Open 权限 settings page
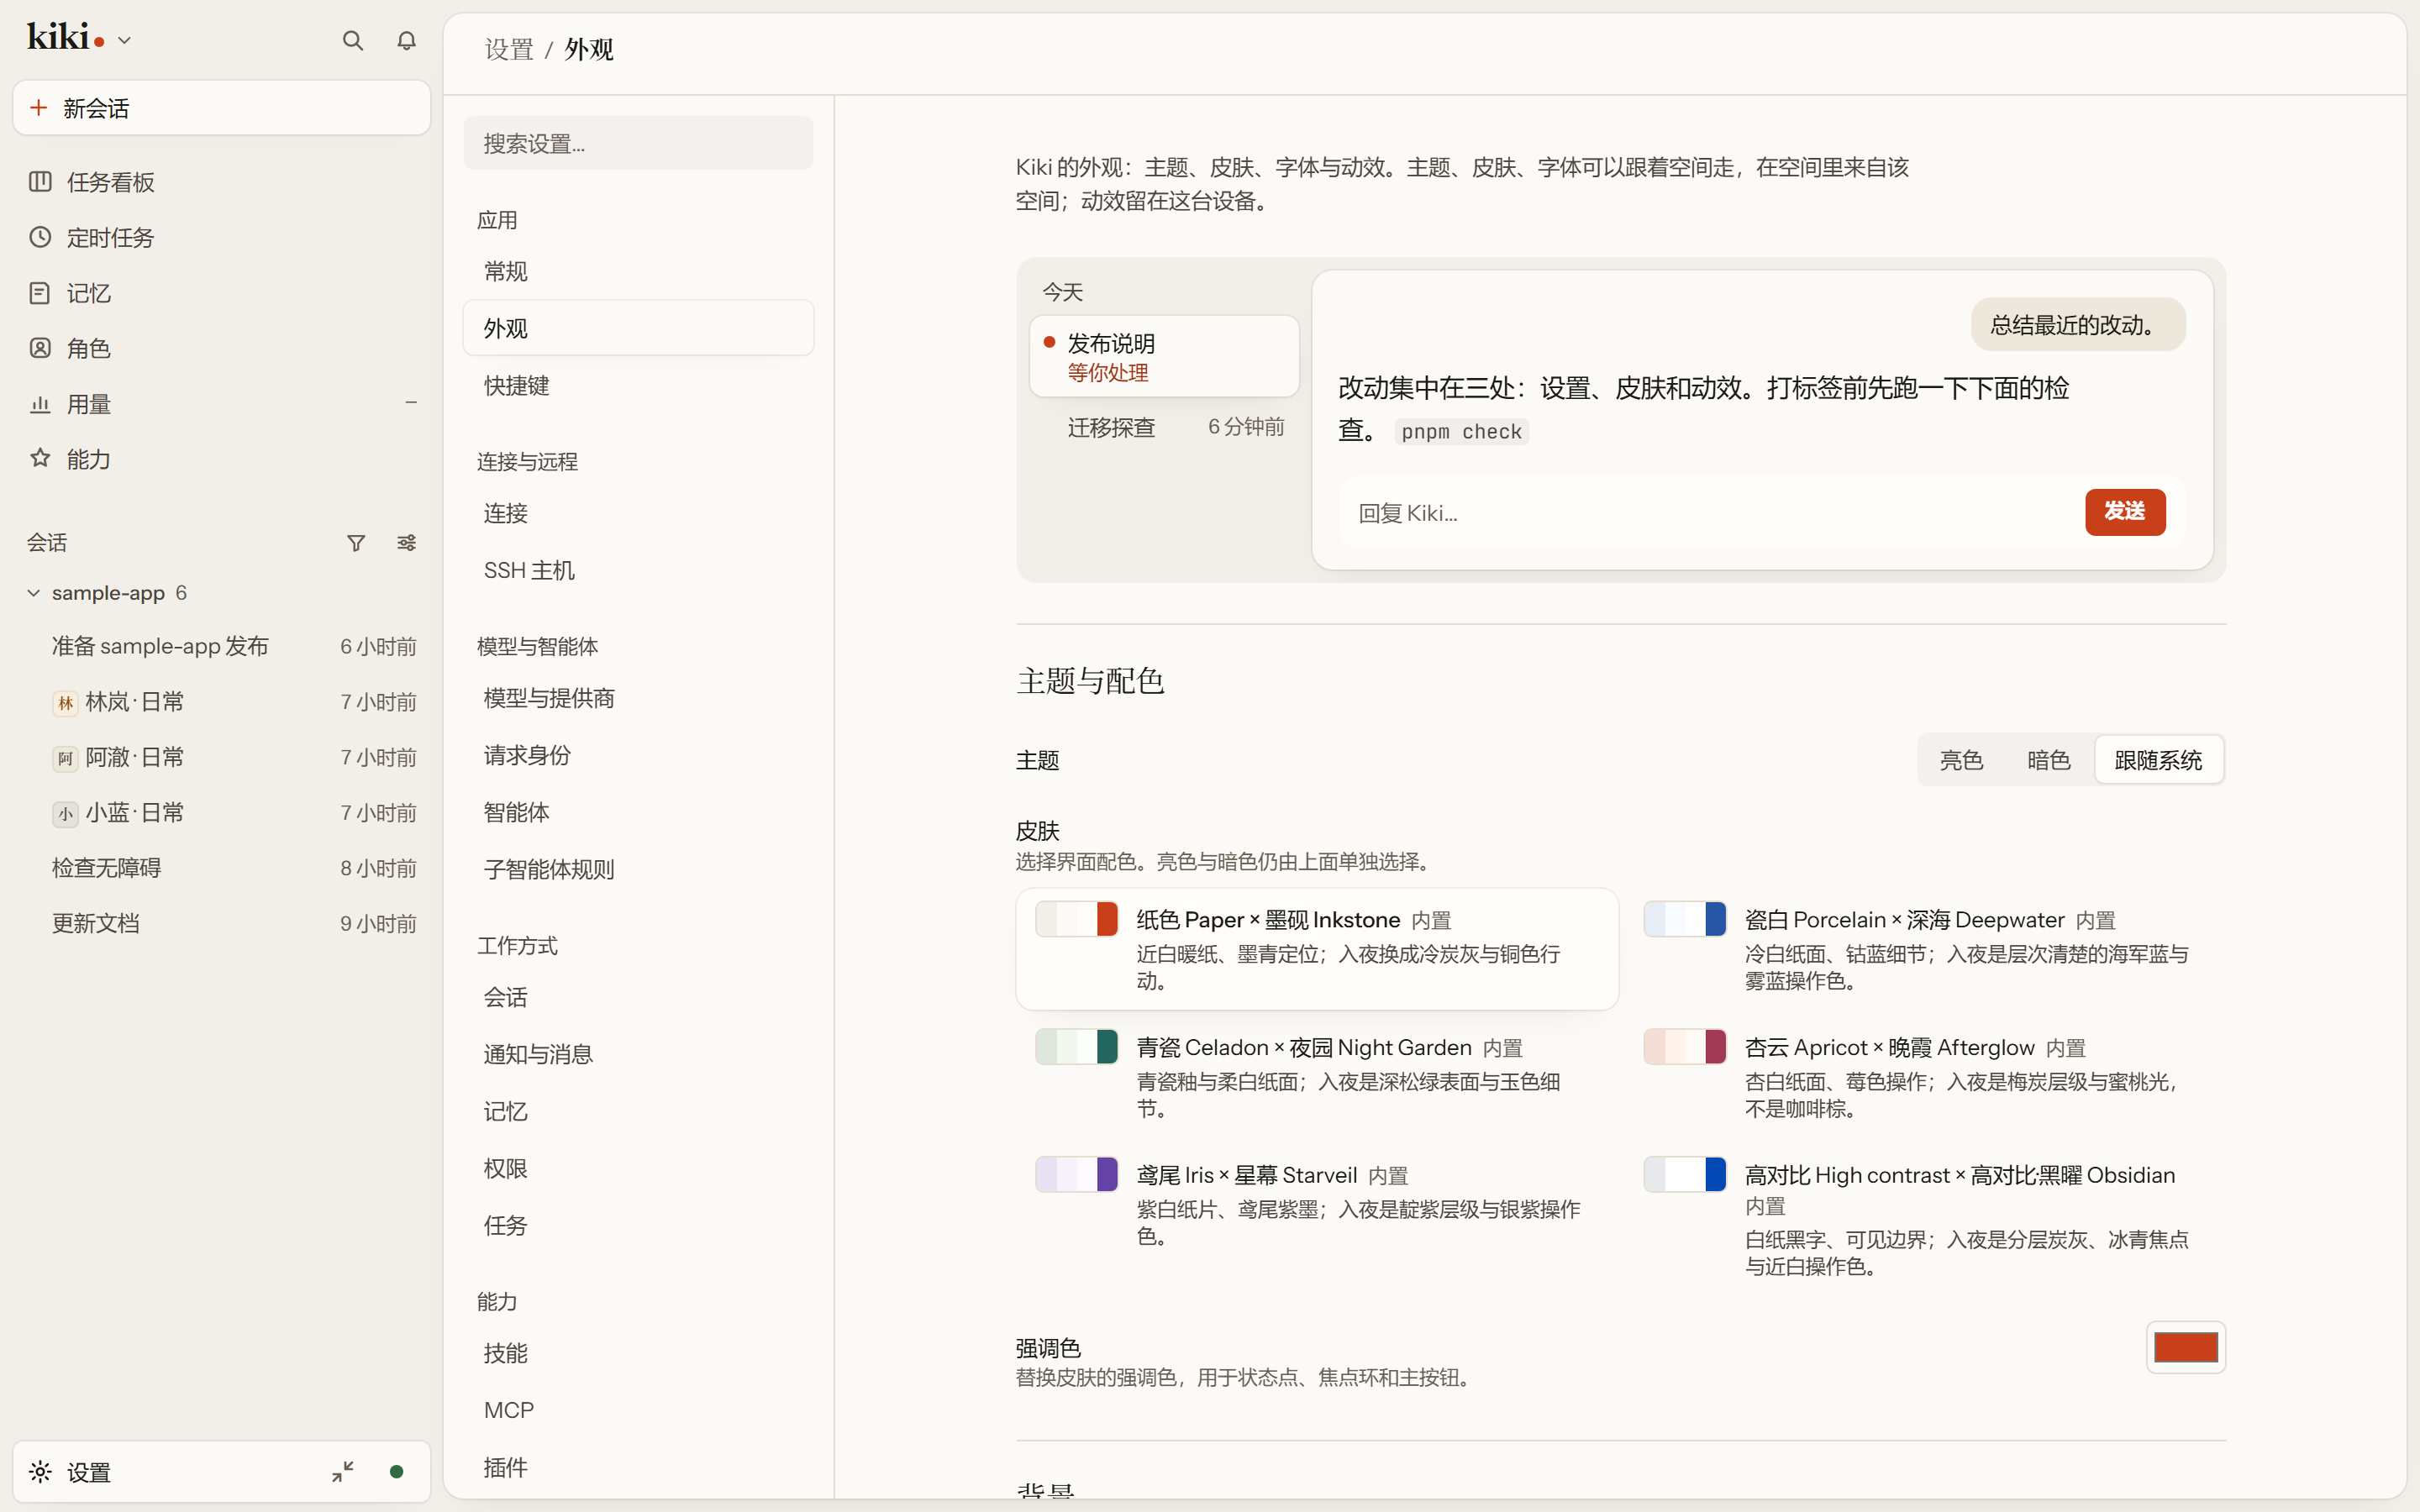 tap(638, 1168)
